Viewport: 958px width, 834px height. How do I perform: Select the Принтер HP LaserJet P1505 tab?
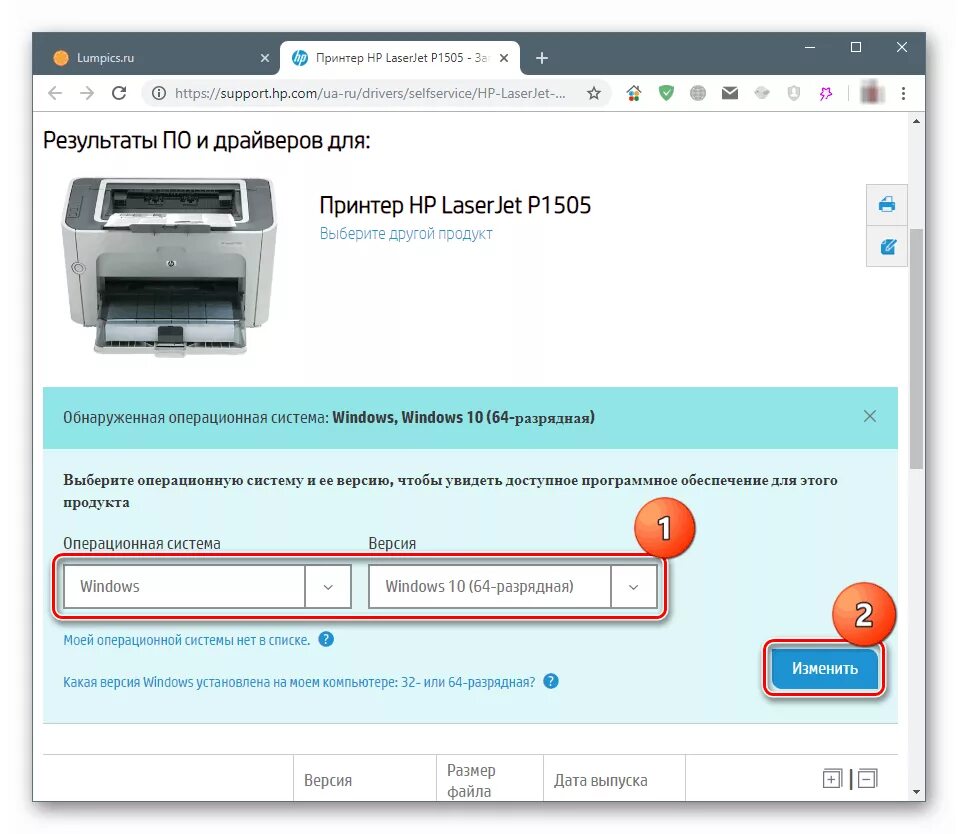coord(400,58)
